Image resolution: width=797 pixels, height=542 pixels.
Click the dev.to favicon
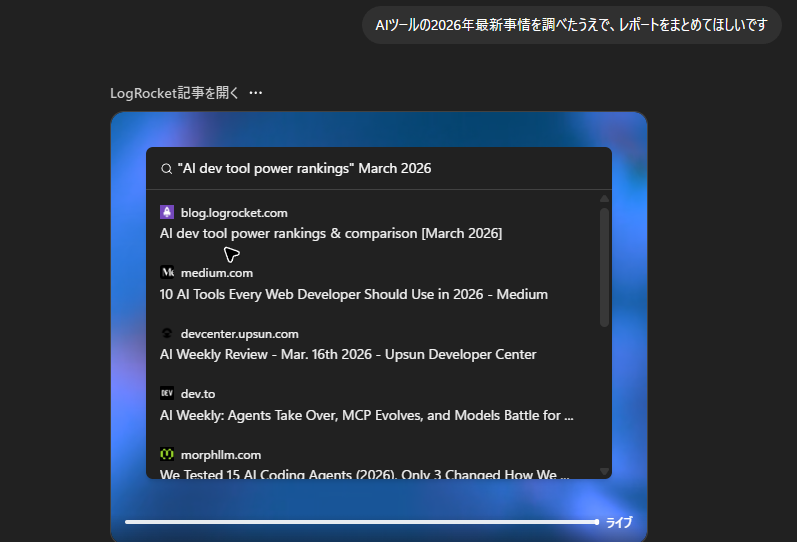(167, 393)
